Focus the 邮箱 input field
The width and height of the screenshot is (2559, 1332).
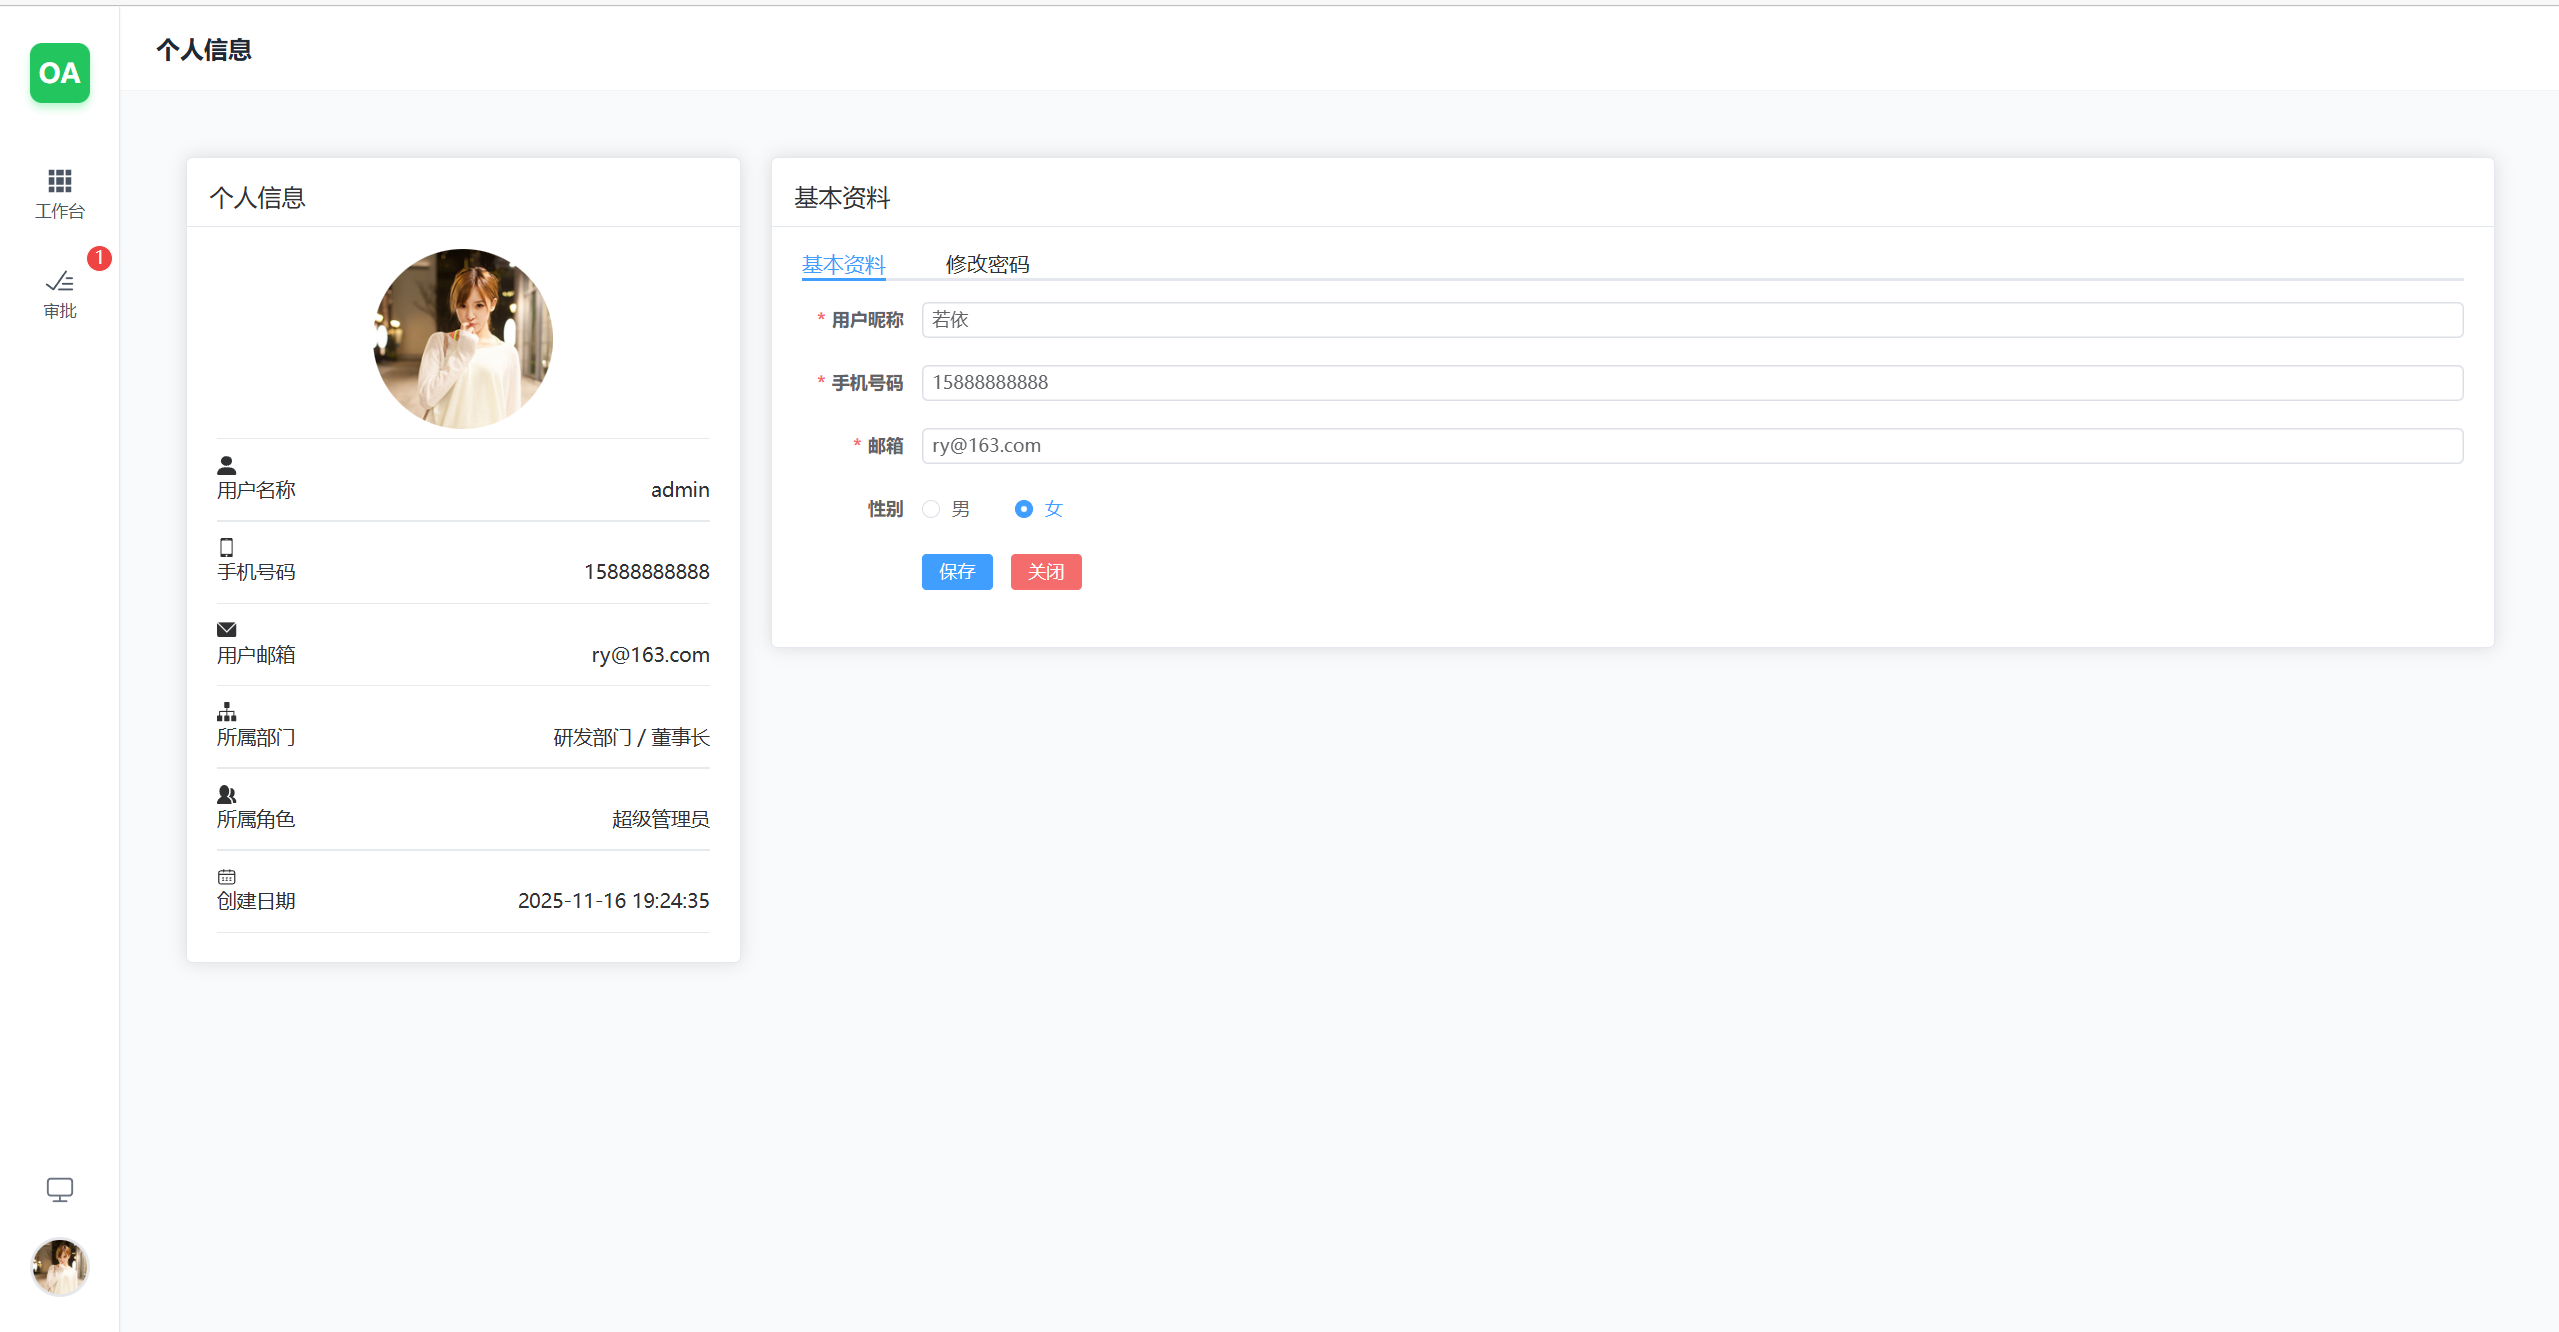[1692, 446]
